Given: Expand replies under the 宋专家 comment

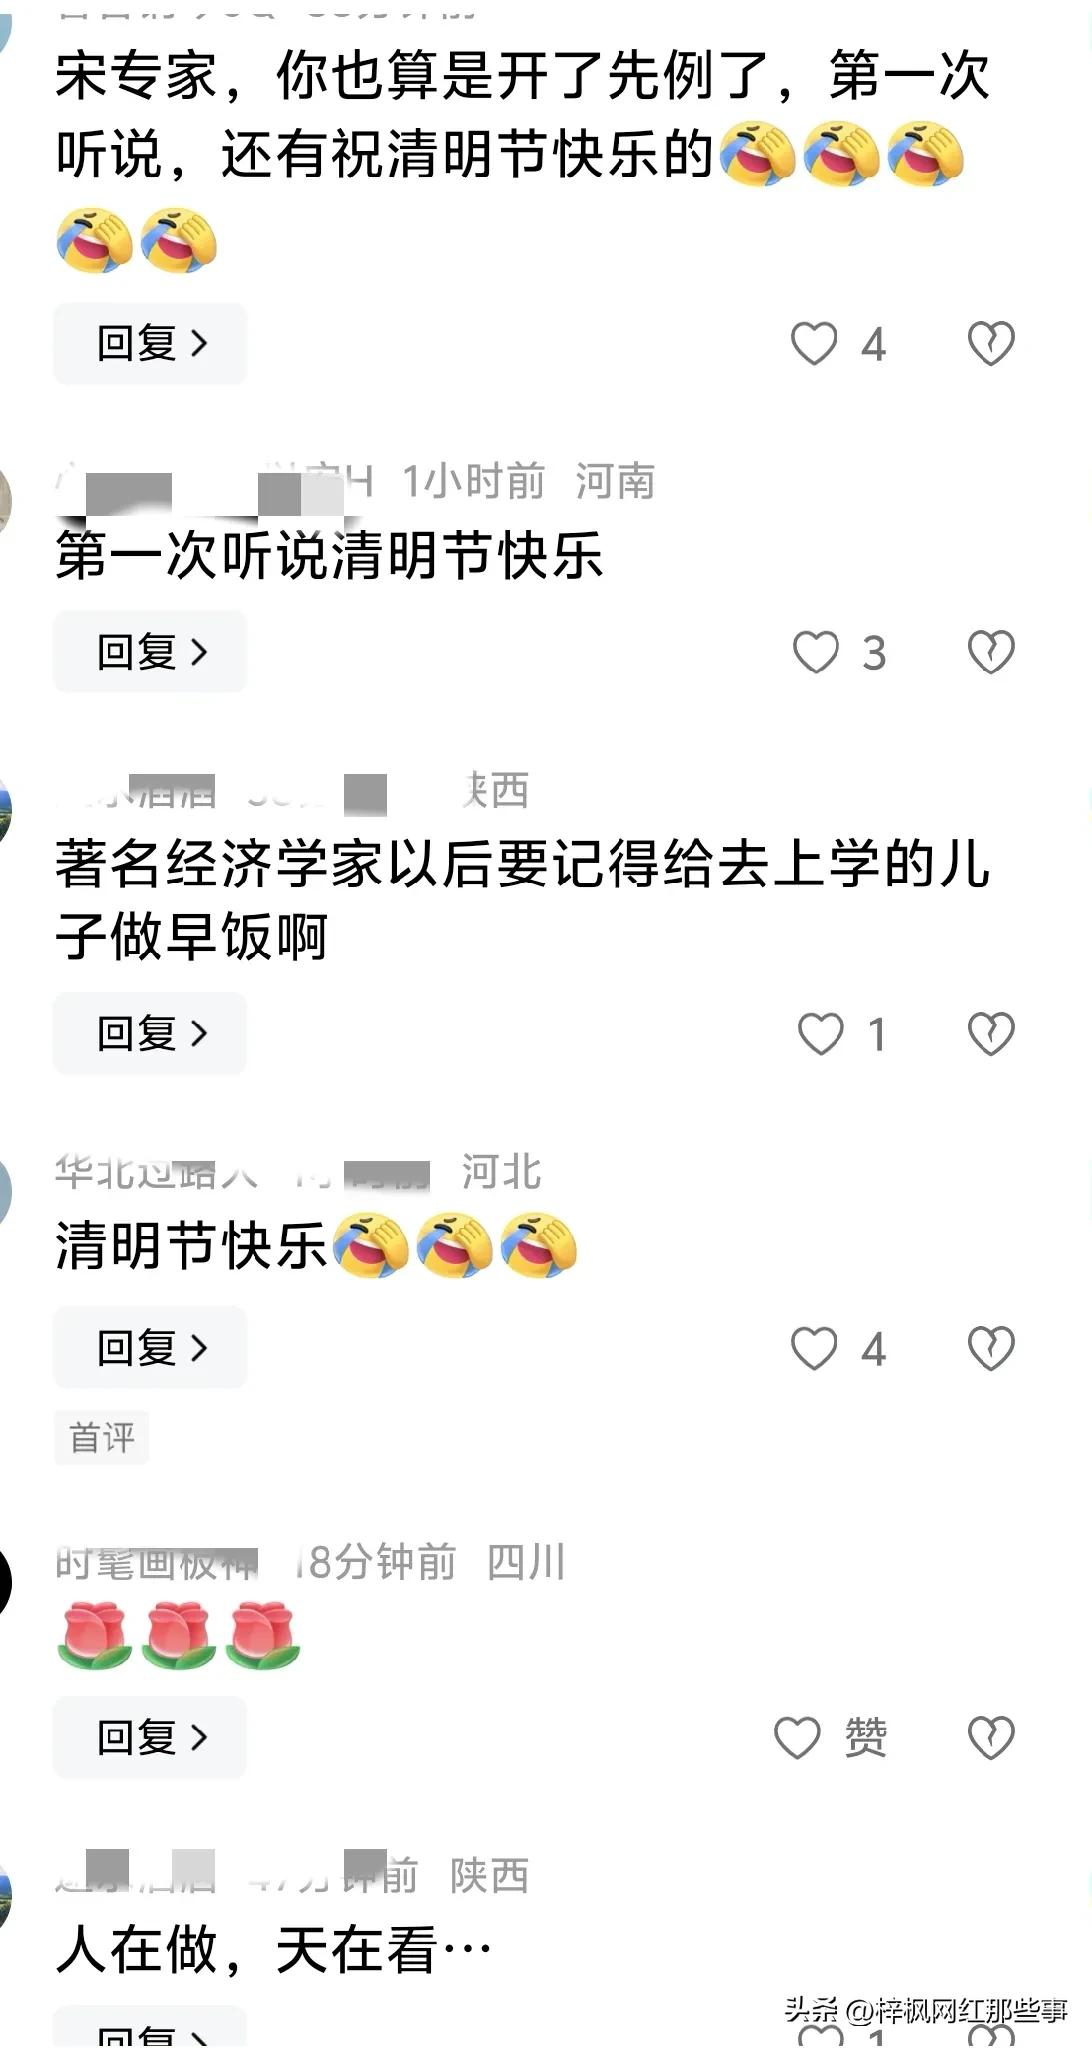Looking at the screenshot, I should click(x=150, y=344).
